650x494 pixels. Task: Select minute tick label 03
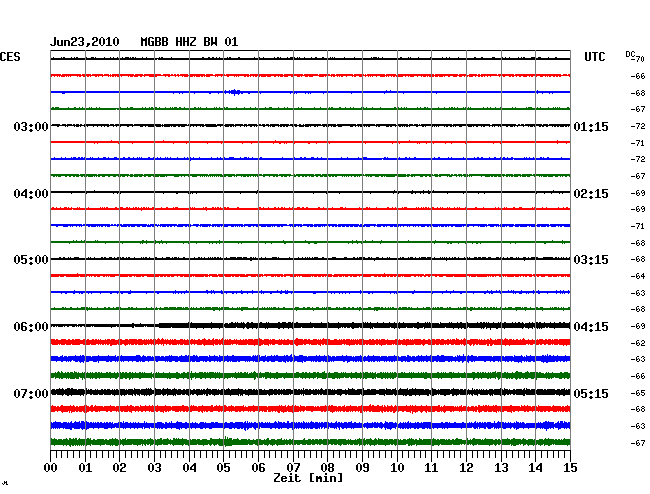coord(155,467)
